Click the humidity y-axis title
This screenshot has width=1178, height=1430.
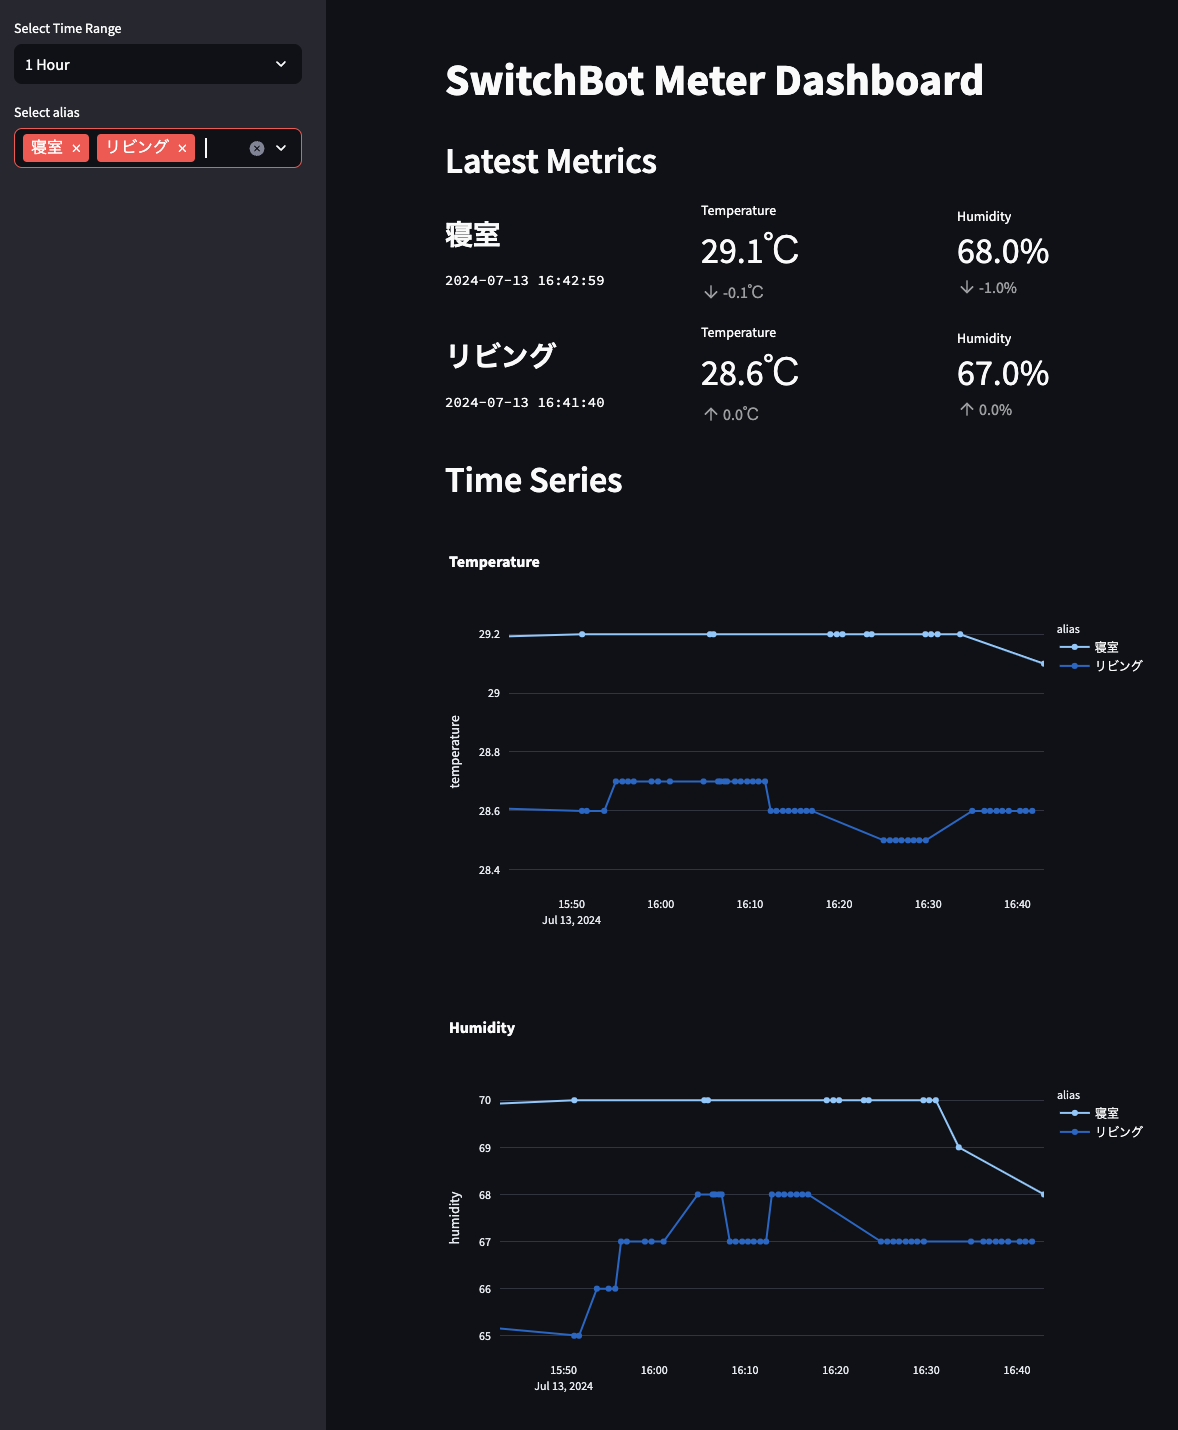(x=455, y=1218)
